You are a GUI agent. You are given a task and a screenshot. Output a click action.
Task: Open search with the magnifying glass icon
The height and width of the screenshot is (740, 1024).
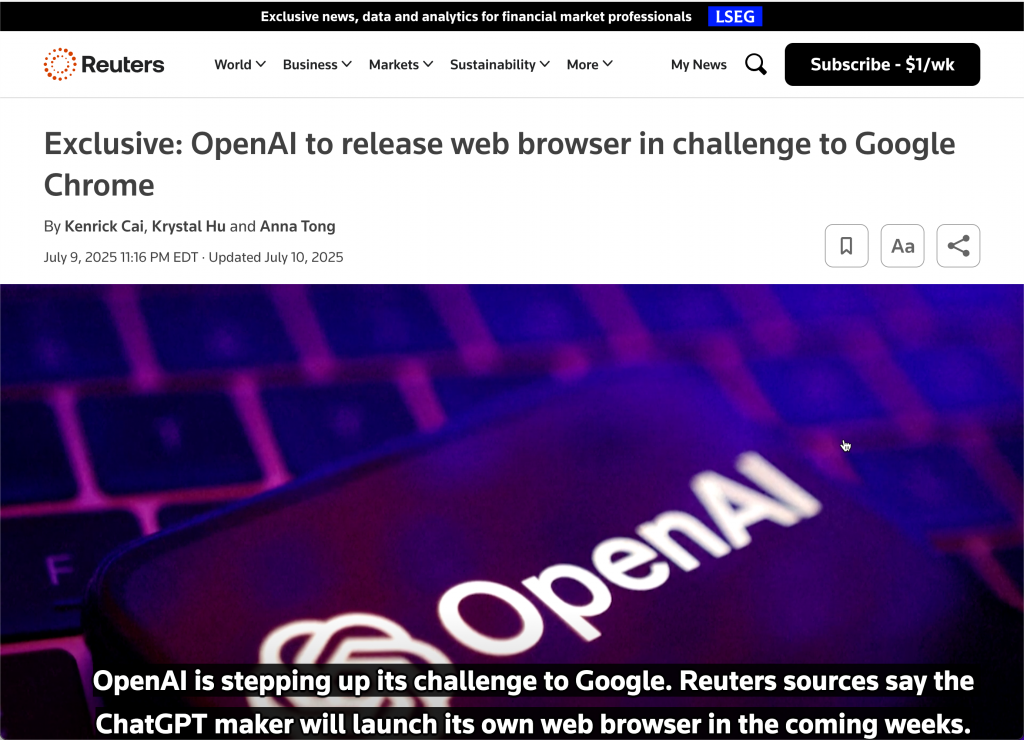pos(756,65)
